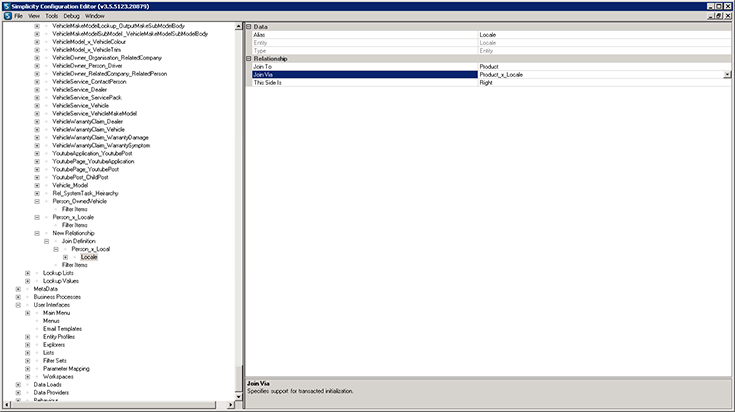Click tree panel vertical scrollbar down arrow
This screenshot has height=412, width=735.
click(x=238, y=398)
